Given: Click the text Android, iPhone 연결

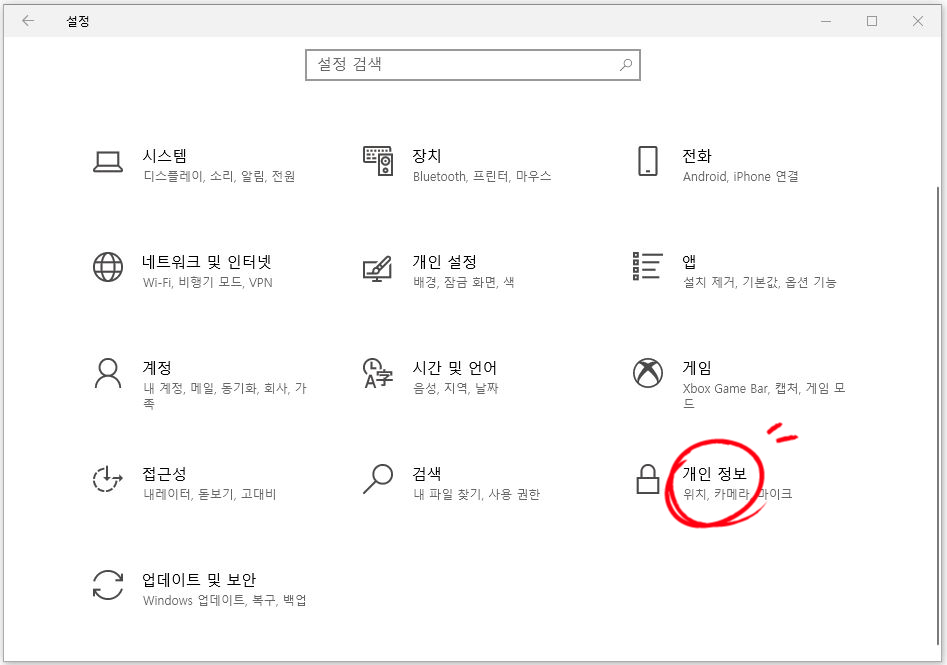Looking at the screenshot, I should (740, 176).
